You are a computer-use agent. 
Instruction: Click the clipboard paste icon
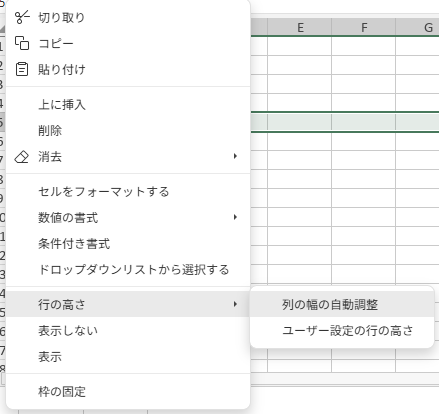(22, 69)
